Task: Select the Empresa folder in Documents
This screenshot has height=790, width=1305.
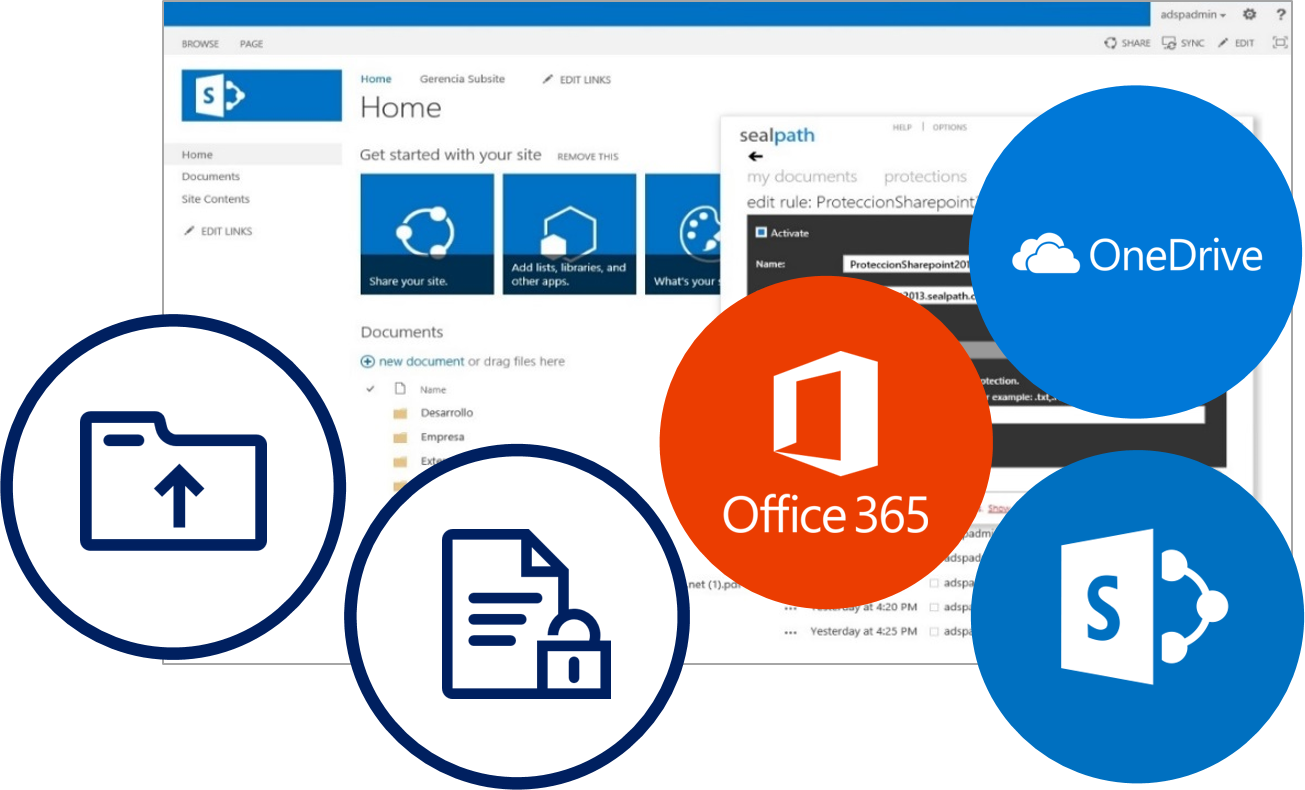Action: coord(445,436)
